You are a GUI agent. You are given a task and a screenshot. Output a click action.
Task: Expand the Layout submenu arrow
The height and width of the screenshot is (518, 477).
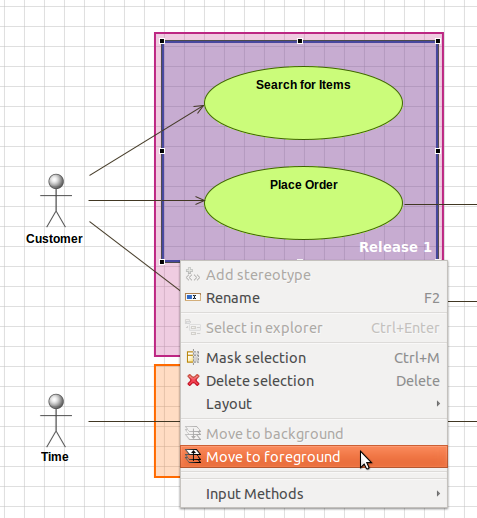coord(438,404)
